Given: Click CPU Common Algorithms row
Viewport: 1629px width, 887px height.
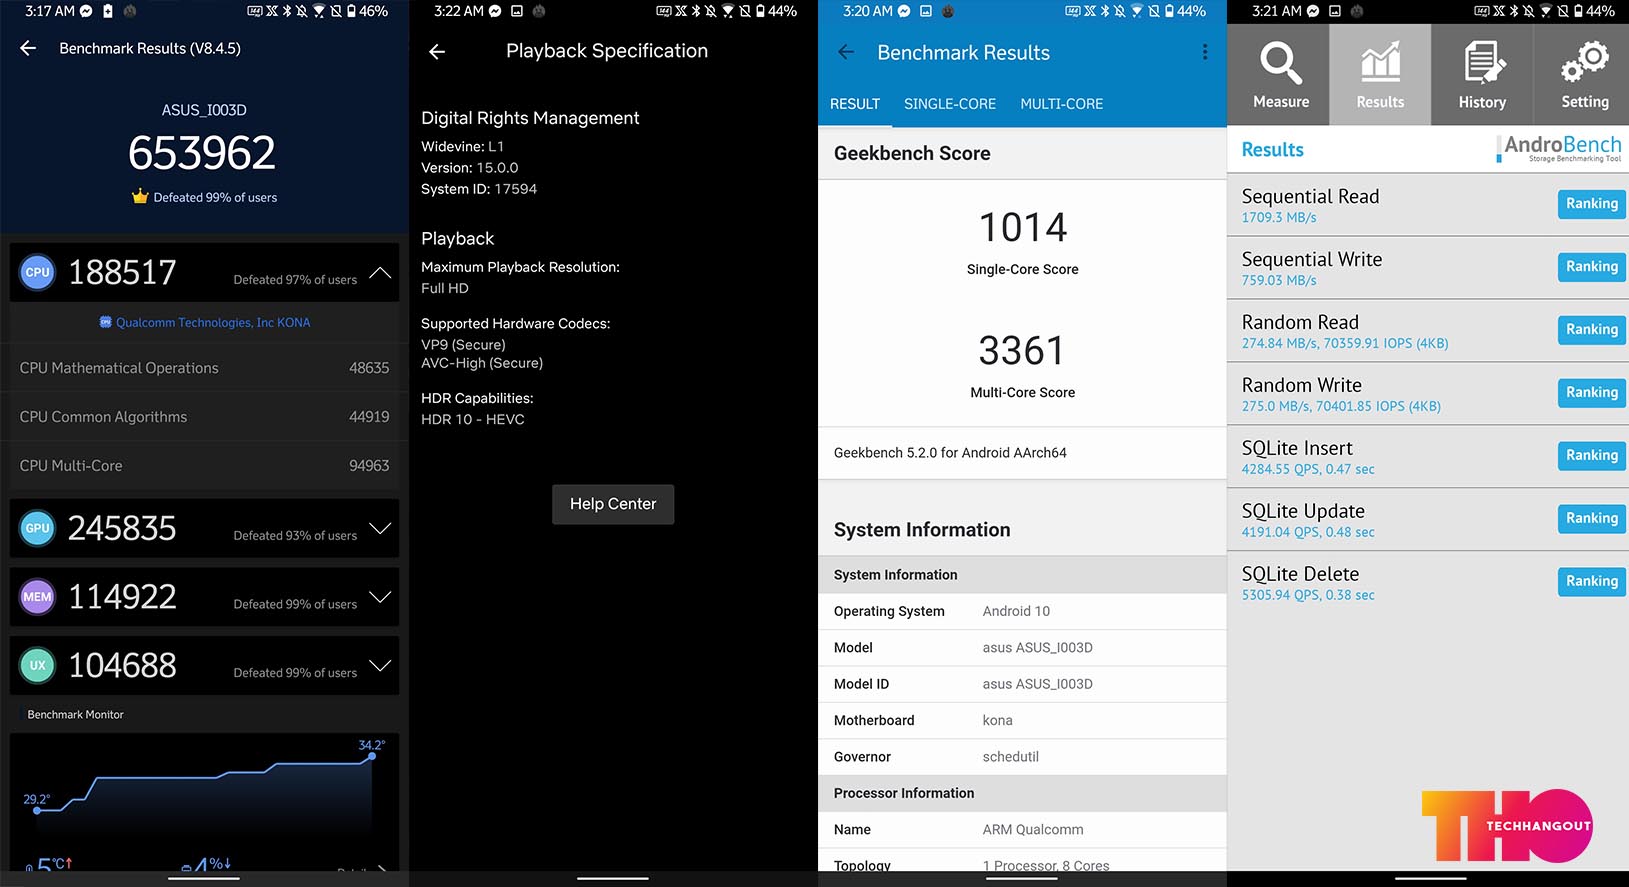Looking at the screenshot, I should pos(204,417).
